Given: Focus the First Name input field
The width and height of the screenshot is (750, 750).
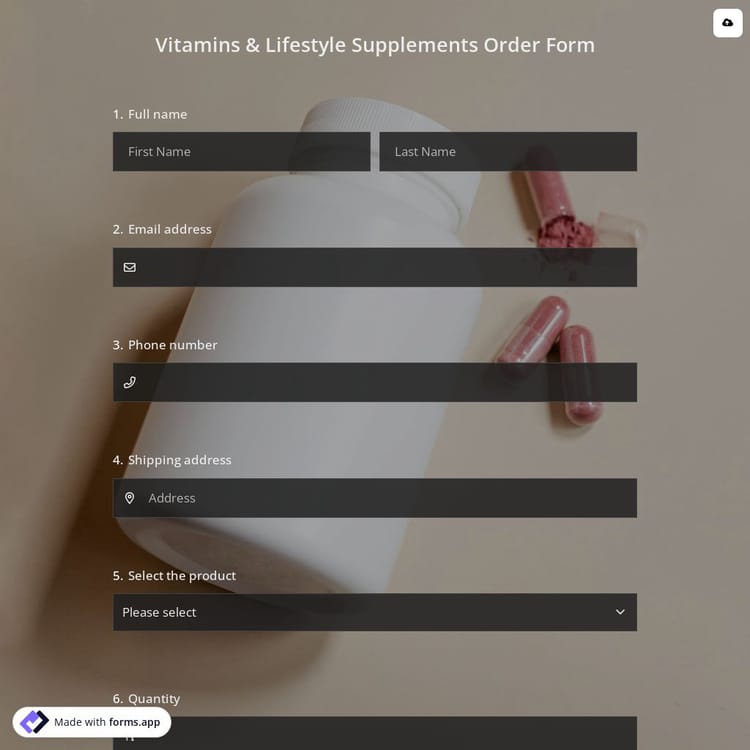Looking at the screenshot, I should point(242,152).
